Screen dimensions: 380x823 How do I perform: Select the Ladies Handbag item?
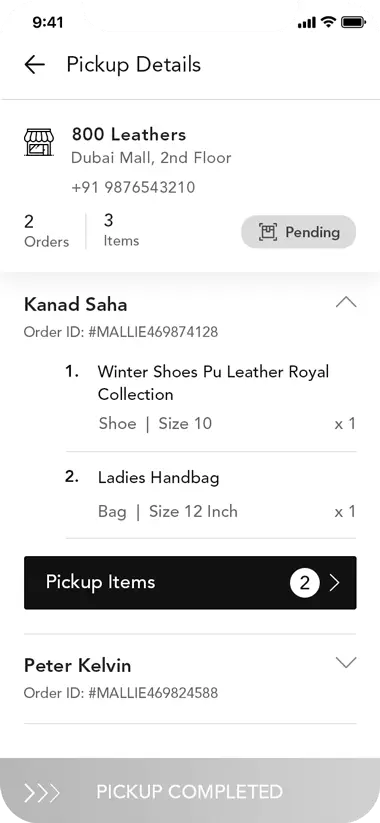pos(210,494)
